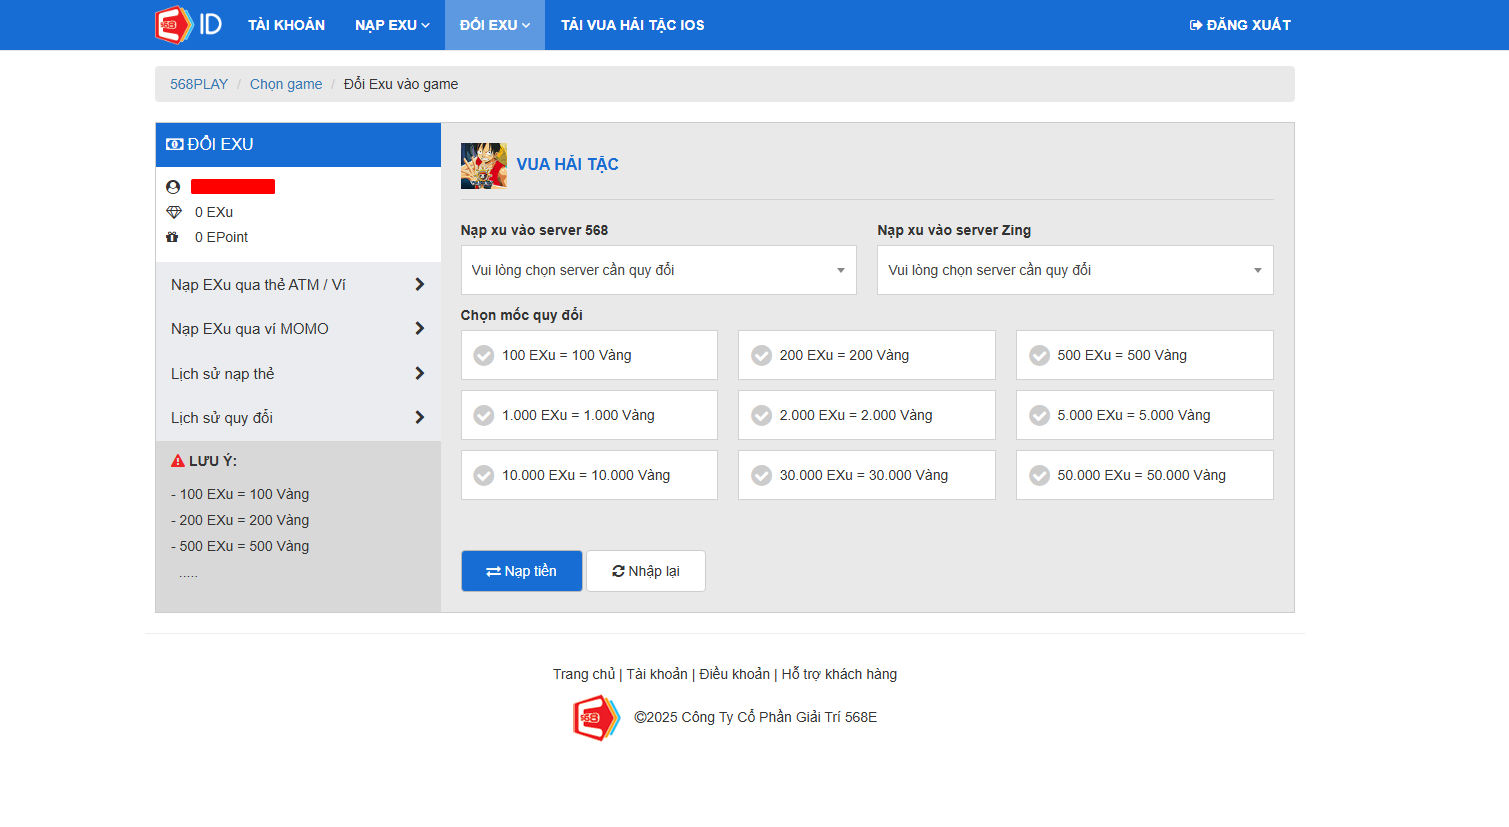Open Lịch sử quy đổi in sidebar
The width and height of the screenshot is (1509, 827).
(x=298, y=418)
